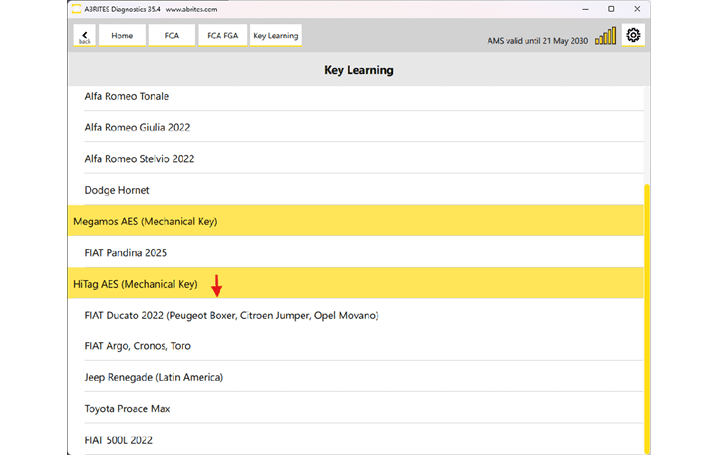Expand HiTag AES (Mechanical Key) header
Screen dimensions: 719x455
tap(135, 284)
